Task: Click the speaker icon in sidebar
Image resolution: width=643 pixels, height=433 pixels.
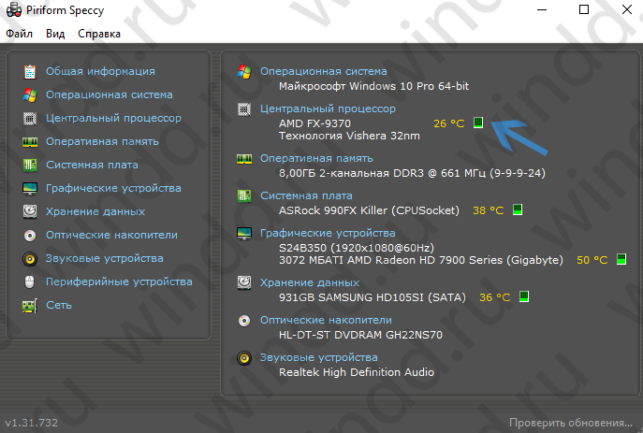Action: click(30, 259)
